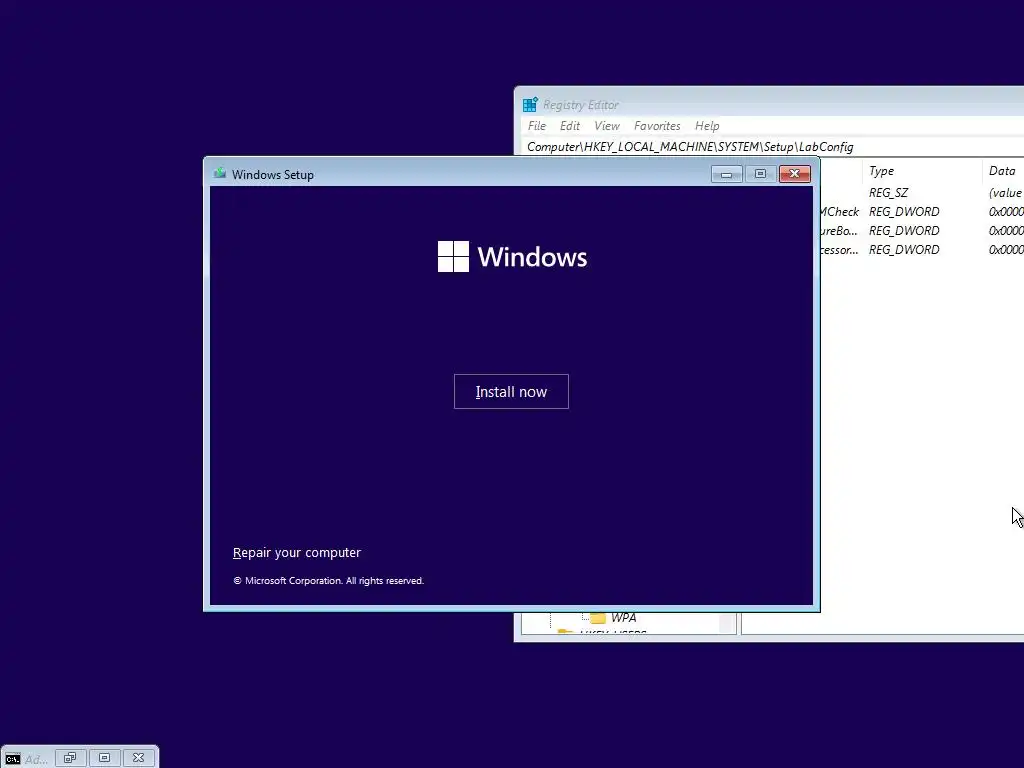Open the File menu in Registry Editor
The height and width of the screenshot is (768, 1024).
(x=537, y=125)
